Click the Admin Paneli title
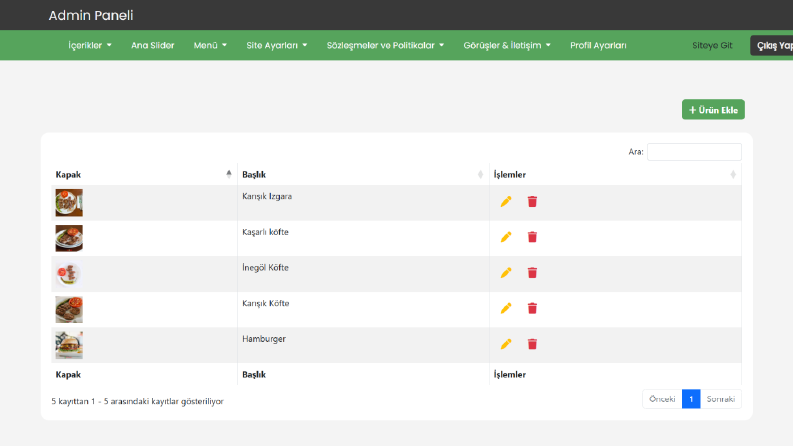This screenshot has height=446, width=793. tap(91, 16)
